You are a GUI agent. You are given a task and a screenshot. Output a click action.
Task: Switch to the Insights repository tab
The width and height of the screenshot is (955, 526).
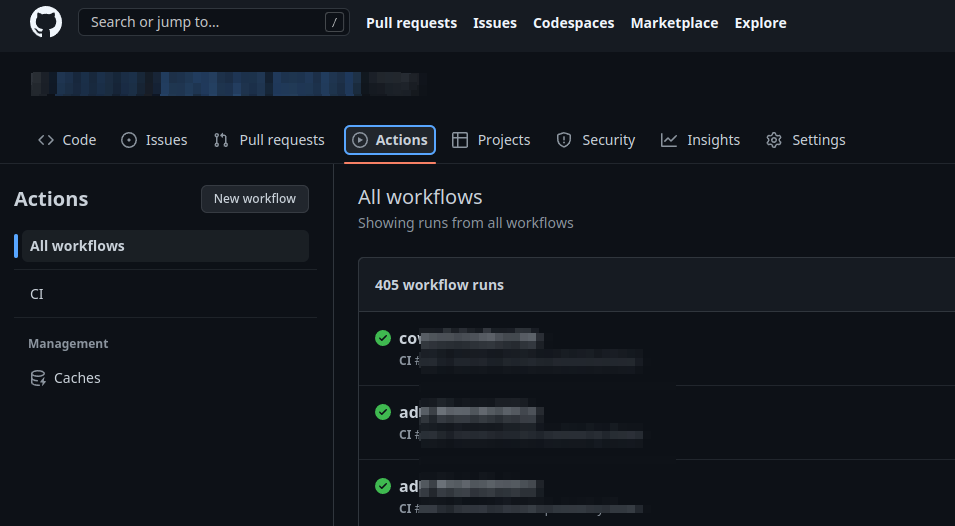click(700, 140)
